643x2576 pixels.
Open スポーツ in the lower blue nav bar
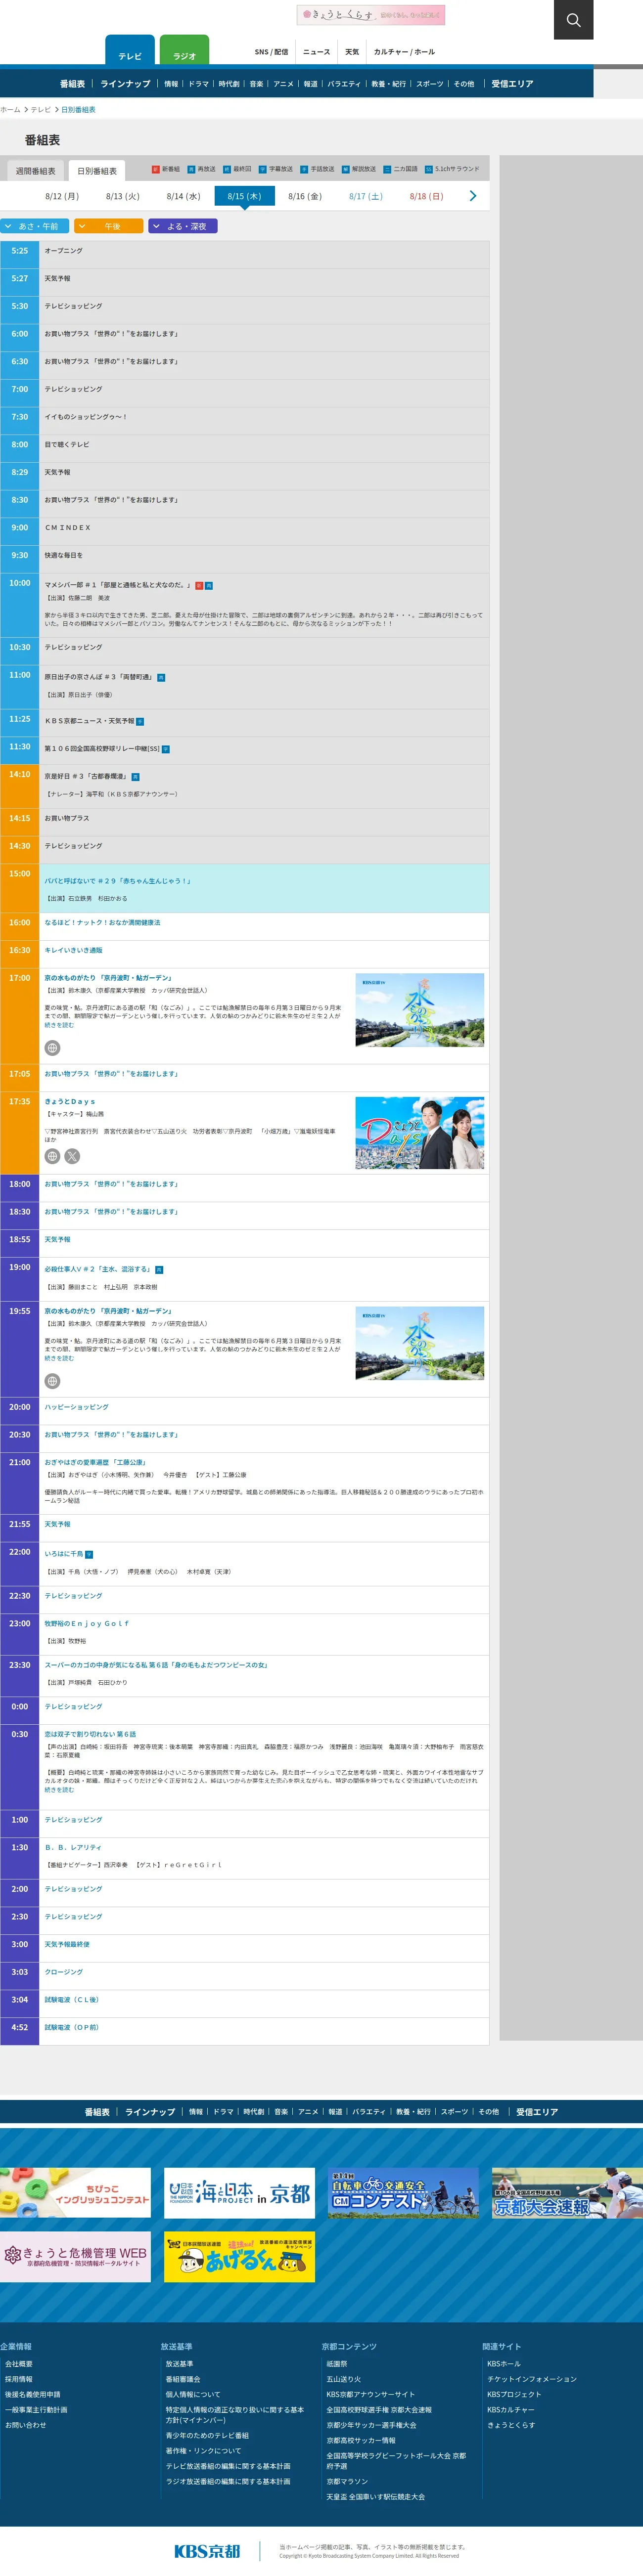click(x=454, y=2112)
